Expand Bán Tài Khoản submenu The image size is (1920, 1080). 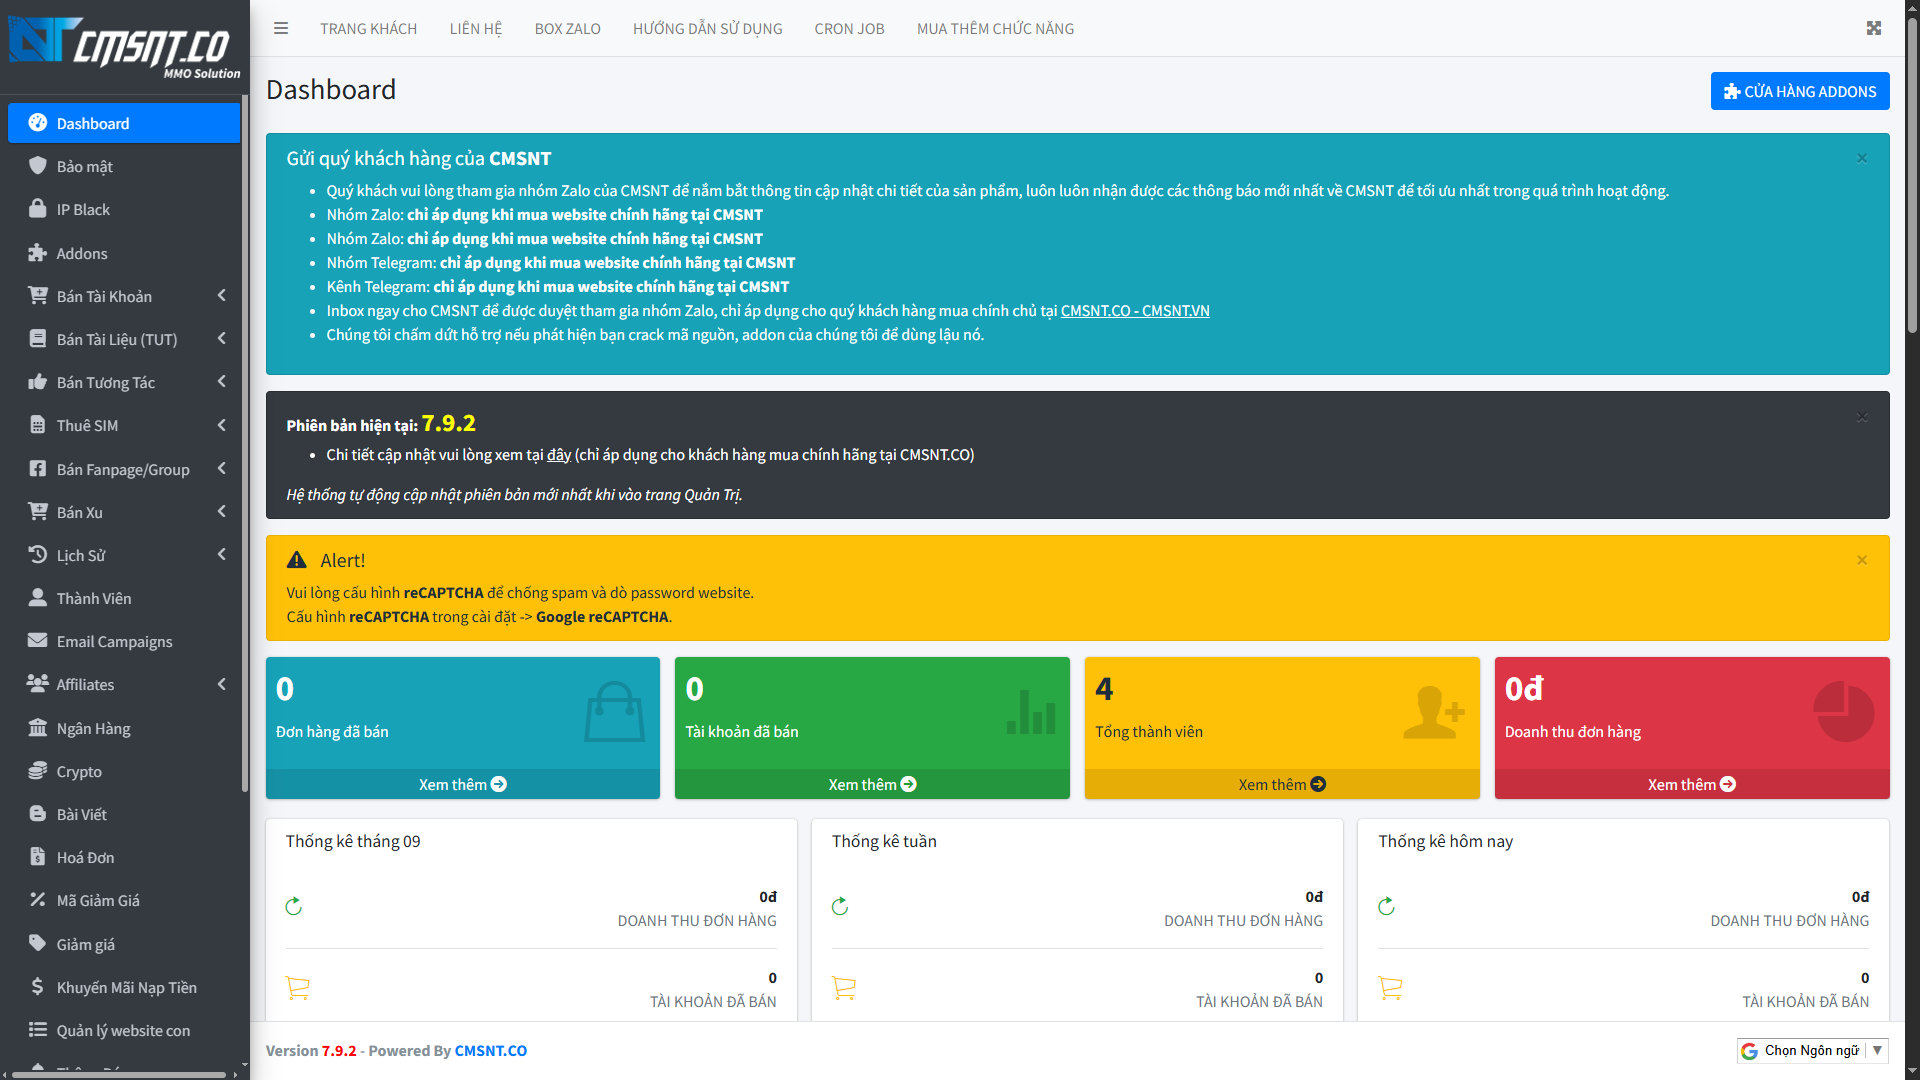click(x=221, y=296)
